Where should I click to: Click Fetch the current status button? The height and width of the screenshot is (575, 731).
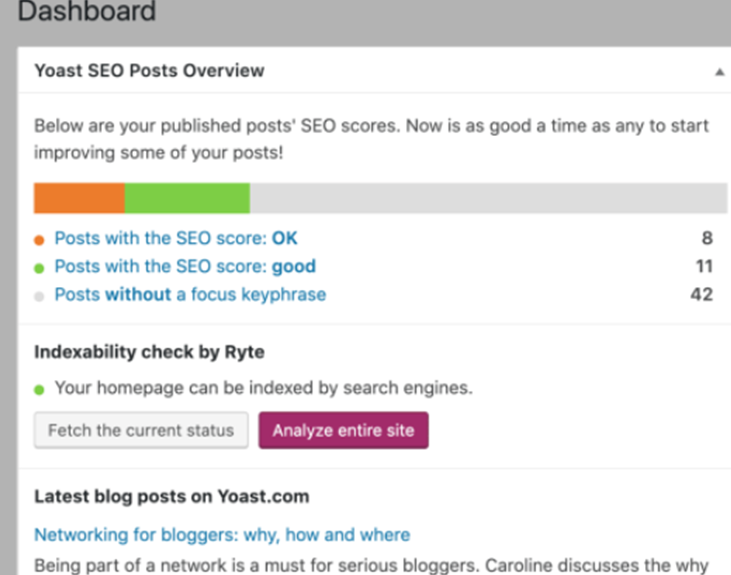point(141,430)
